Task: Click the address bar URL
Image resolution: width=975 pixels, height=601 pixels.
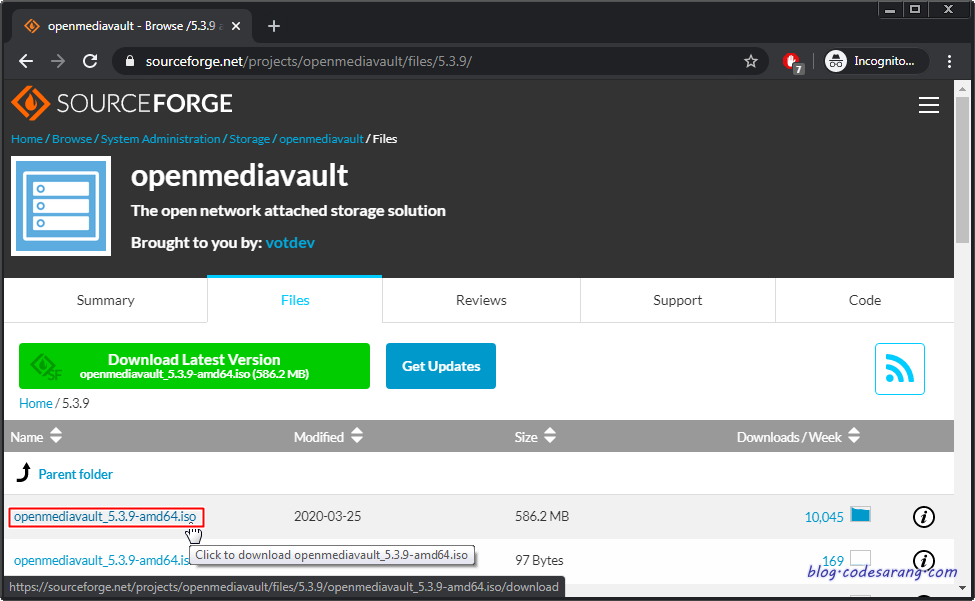Action: (308, 61)
